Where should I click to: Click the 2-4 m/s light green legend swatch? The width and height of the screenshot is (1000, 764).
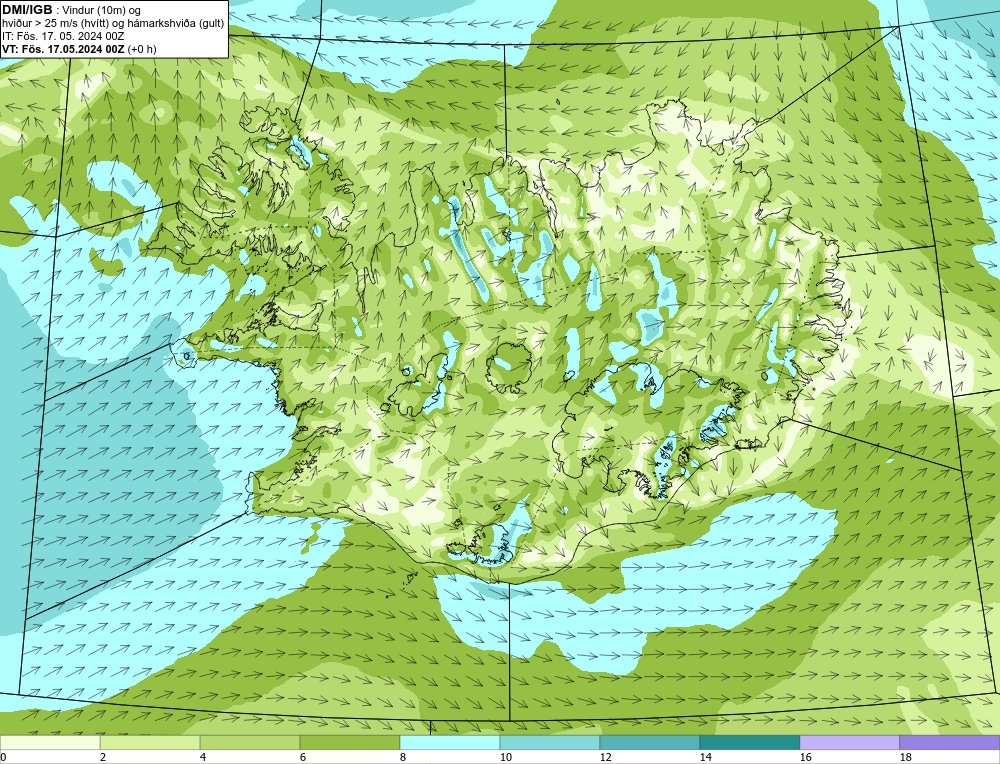150,742
